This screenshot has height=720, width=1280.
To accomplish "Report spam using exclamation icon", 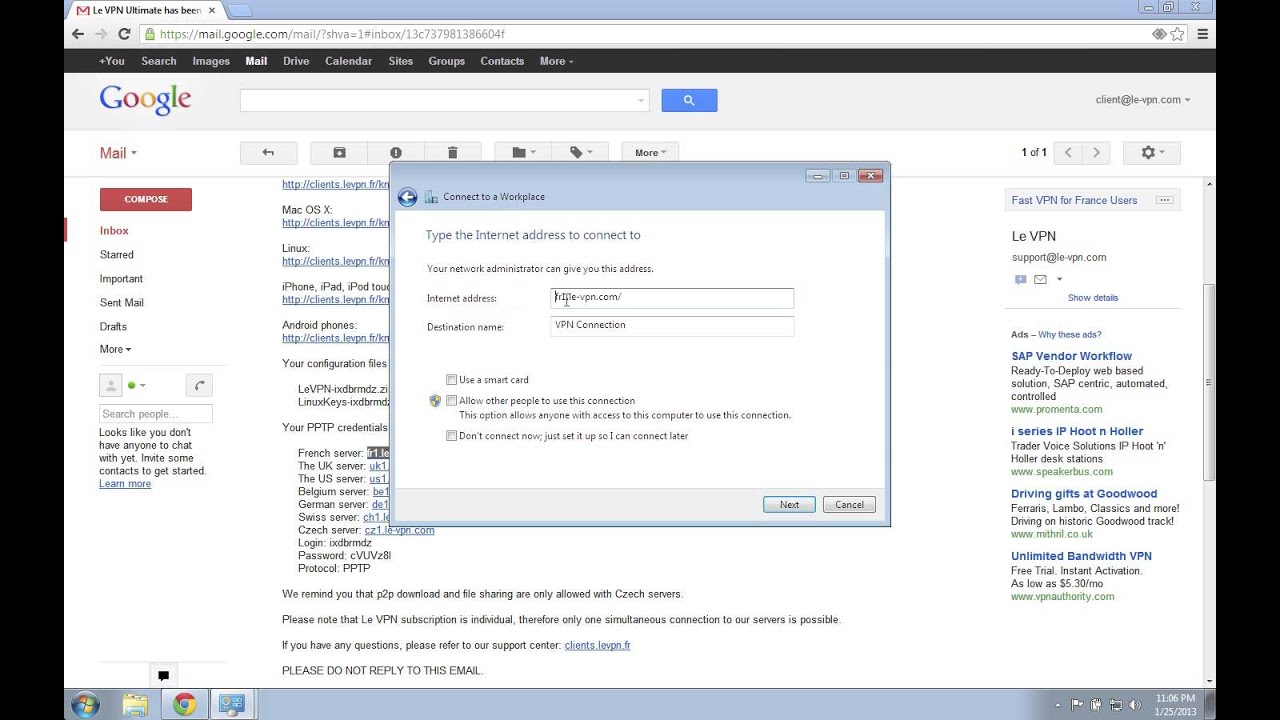I will click(x=395, y=153).
